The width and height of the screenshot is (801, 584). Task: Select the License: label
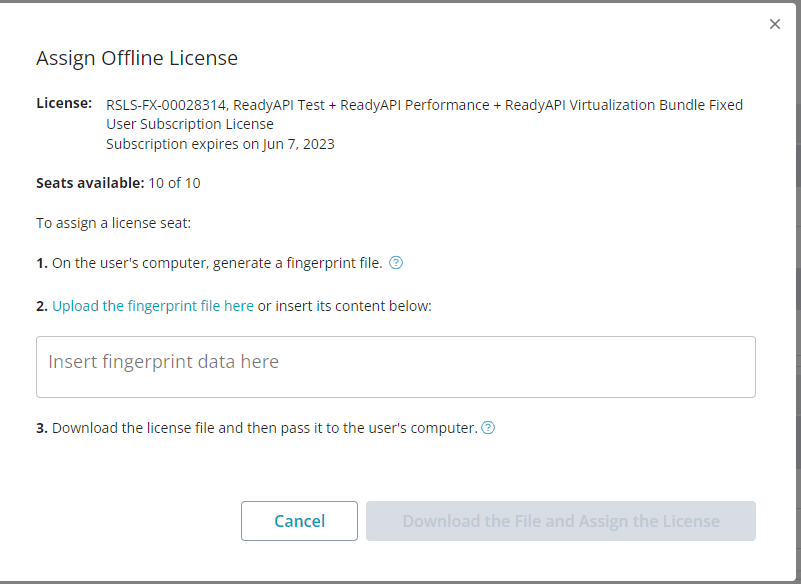pos(64,103)
